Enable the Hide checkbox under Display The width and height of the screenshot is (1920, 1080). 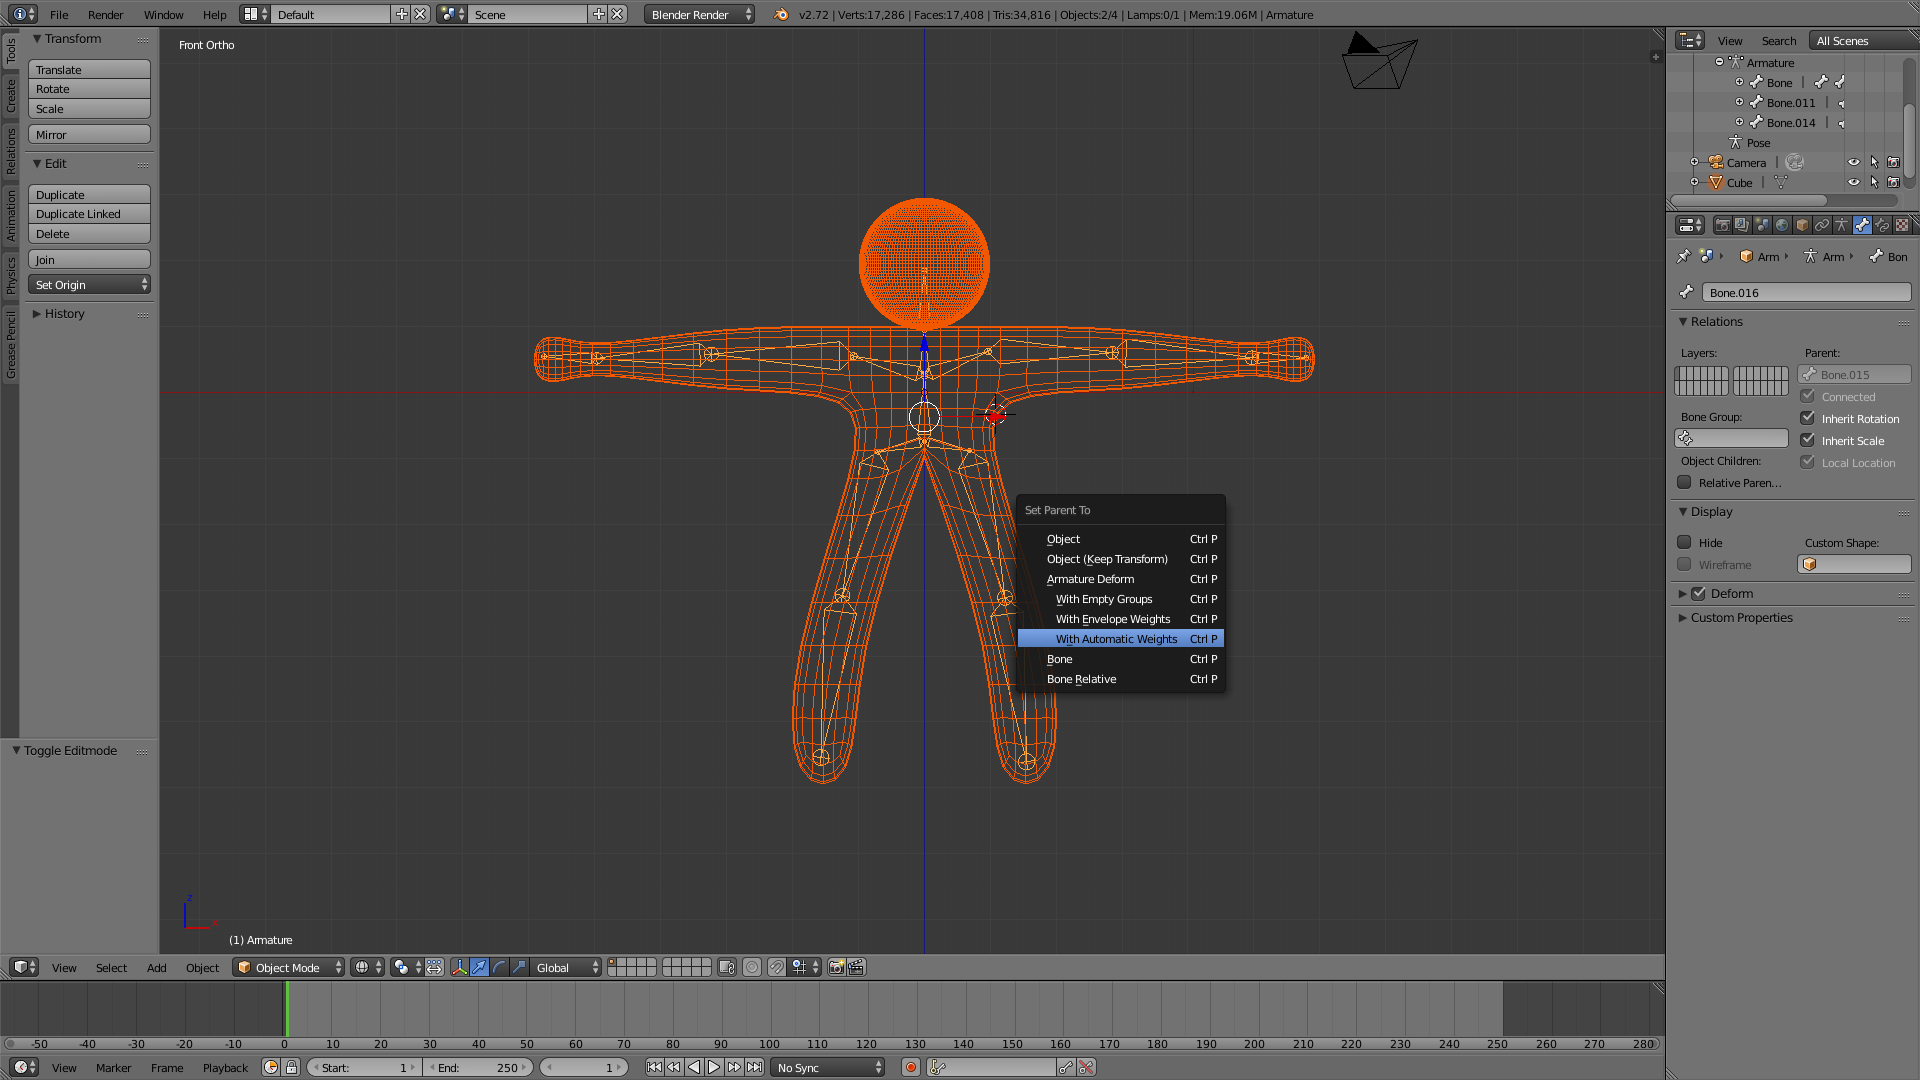coord(1685,542)
